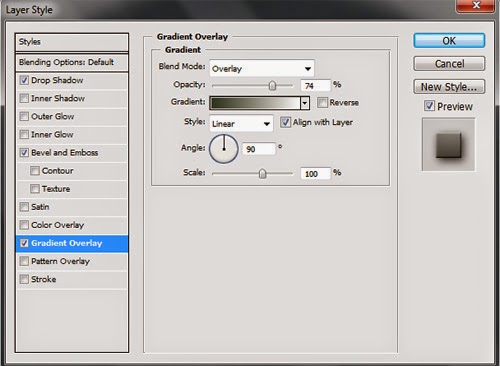Click the Scale slider handle
This screenshot has width=500, height=366.
tap(263, 174)
